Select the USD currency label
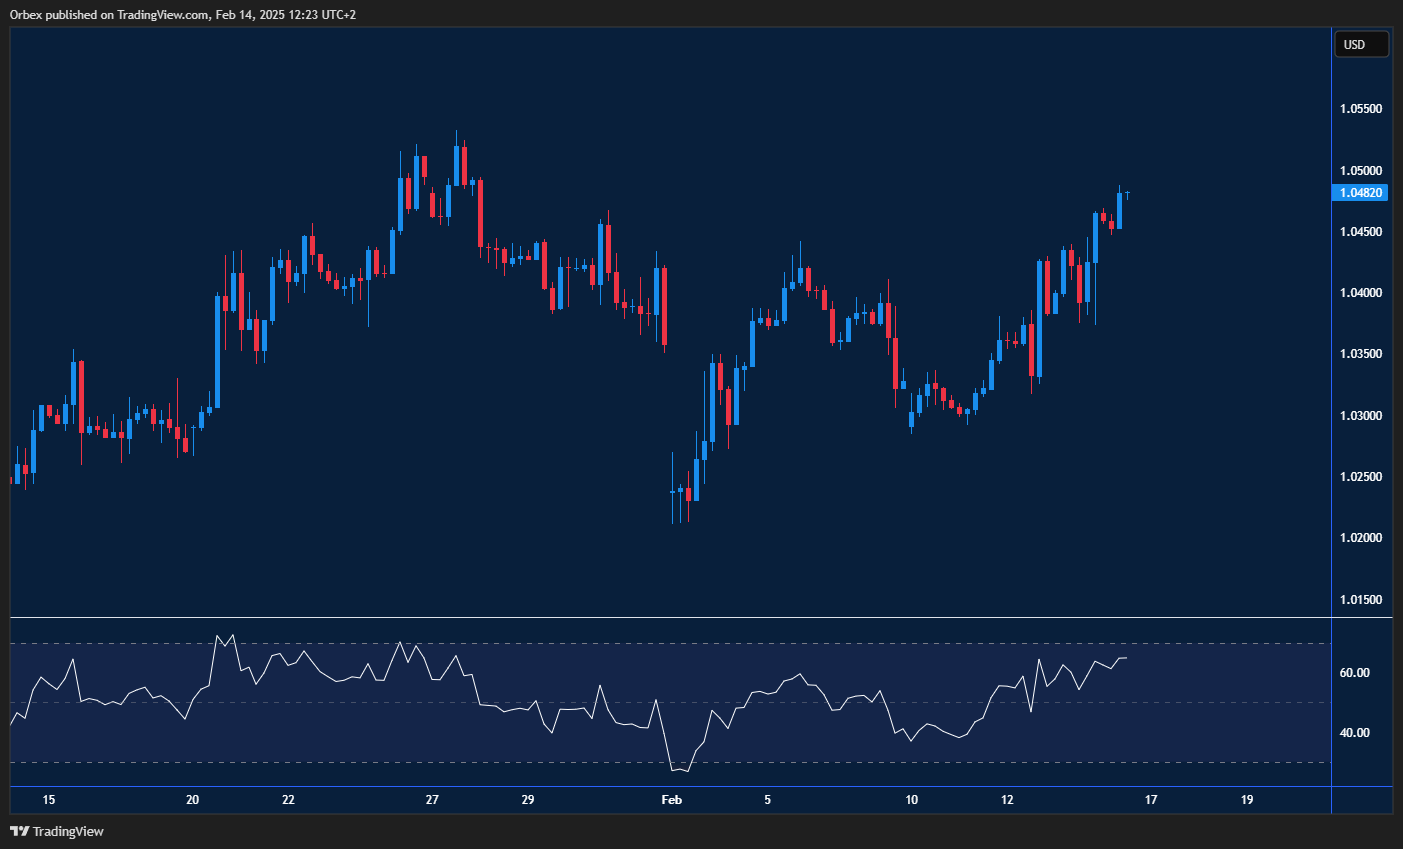This screenshot has width=1403, height=849. tap(1361, 44)
